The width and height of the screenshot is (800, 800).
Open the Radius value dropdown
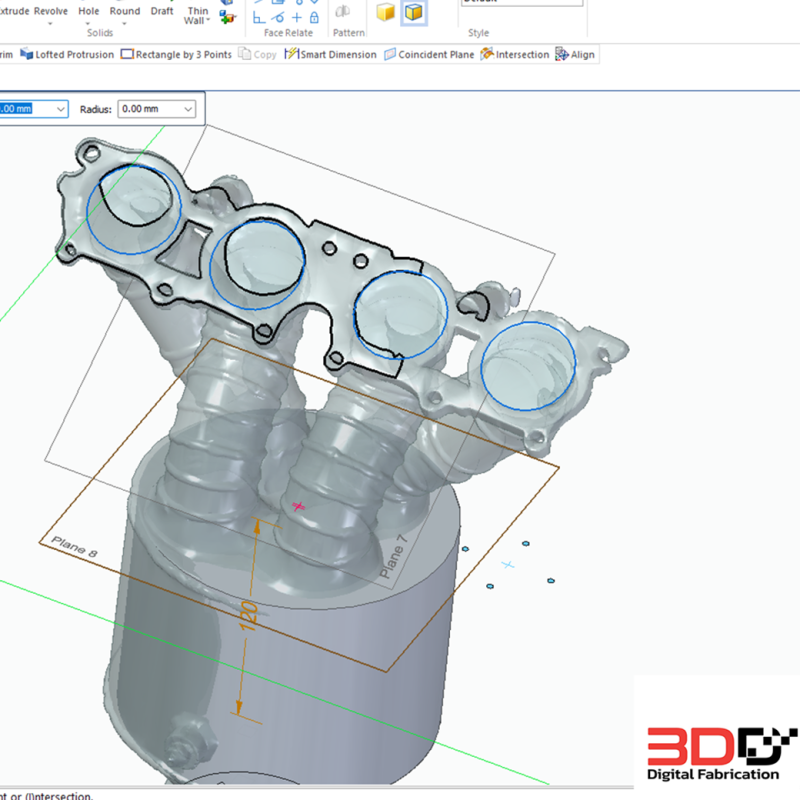click(187, 108)
